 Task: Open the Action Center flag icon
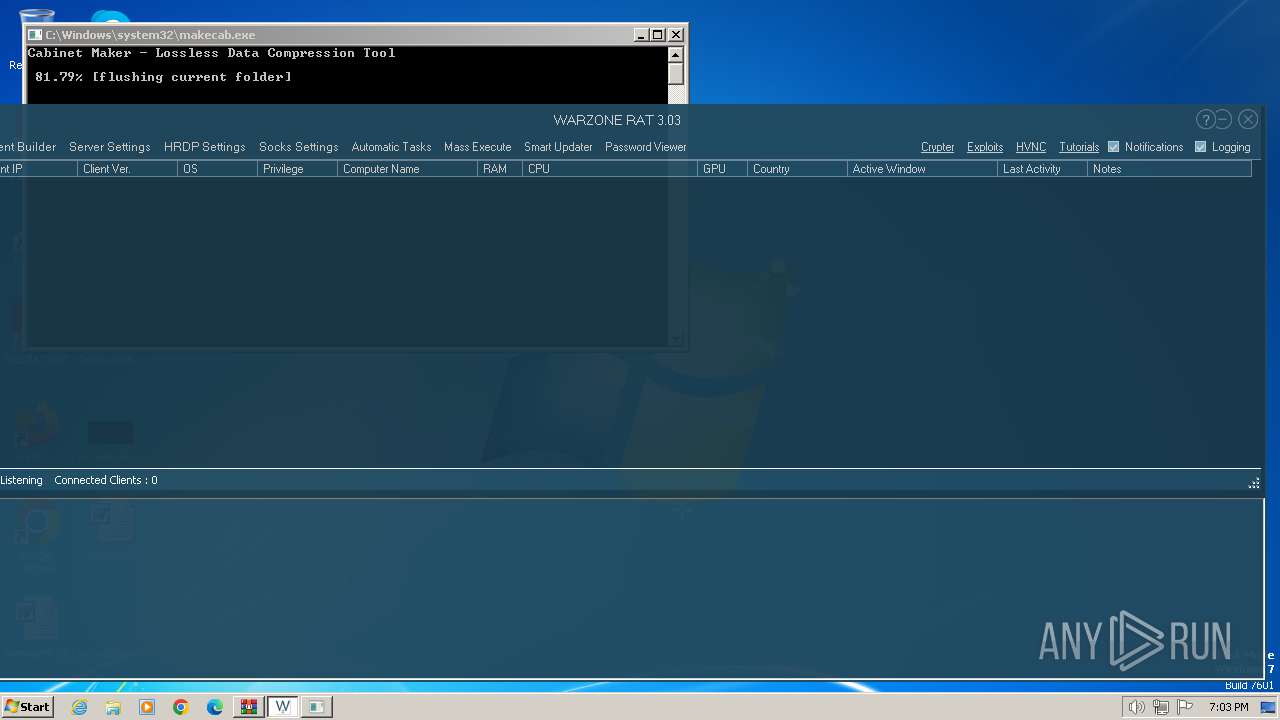coord(1185,707)
